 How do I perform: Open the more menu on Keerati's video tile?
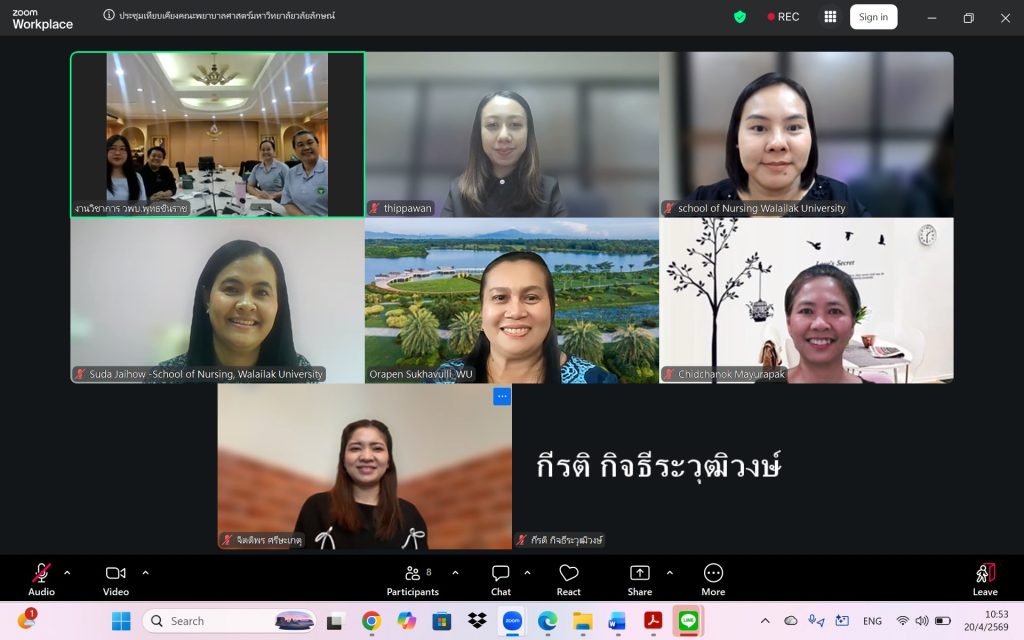500,396
